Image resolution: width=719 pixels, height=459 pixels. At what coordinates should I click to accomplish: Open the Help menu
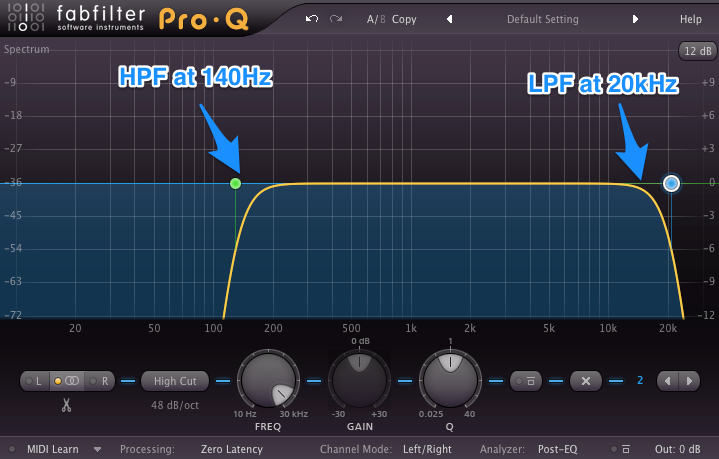[691, 19]
